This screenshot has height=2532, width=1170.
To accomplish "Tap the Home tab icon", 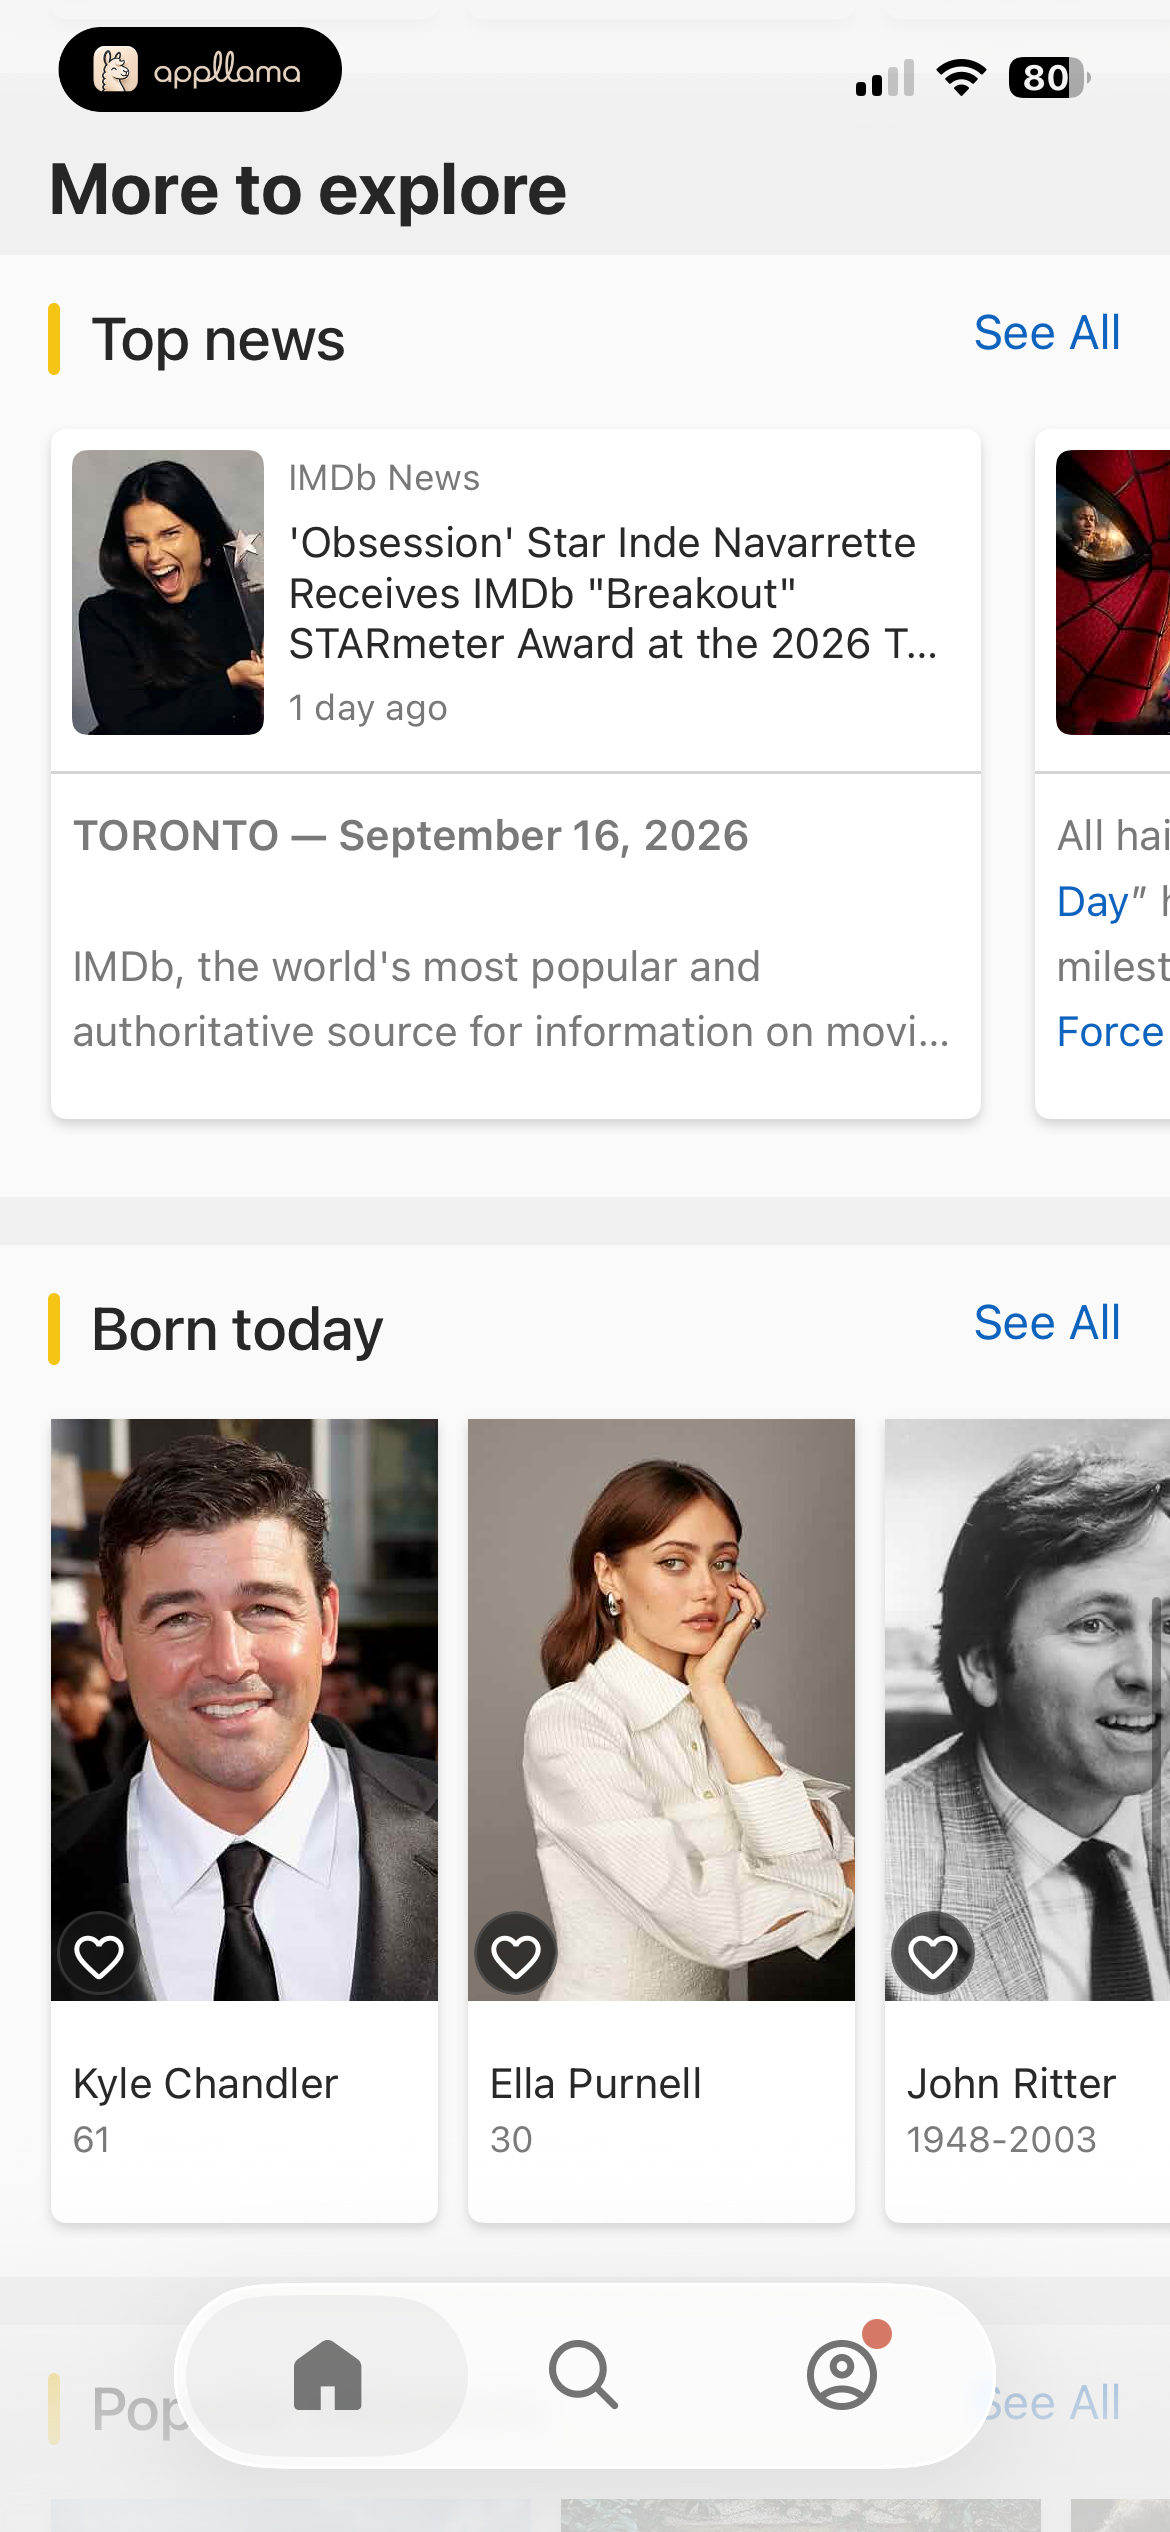I will pos(327,2374).
